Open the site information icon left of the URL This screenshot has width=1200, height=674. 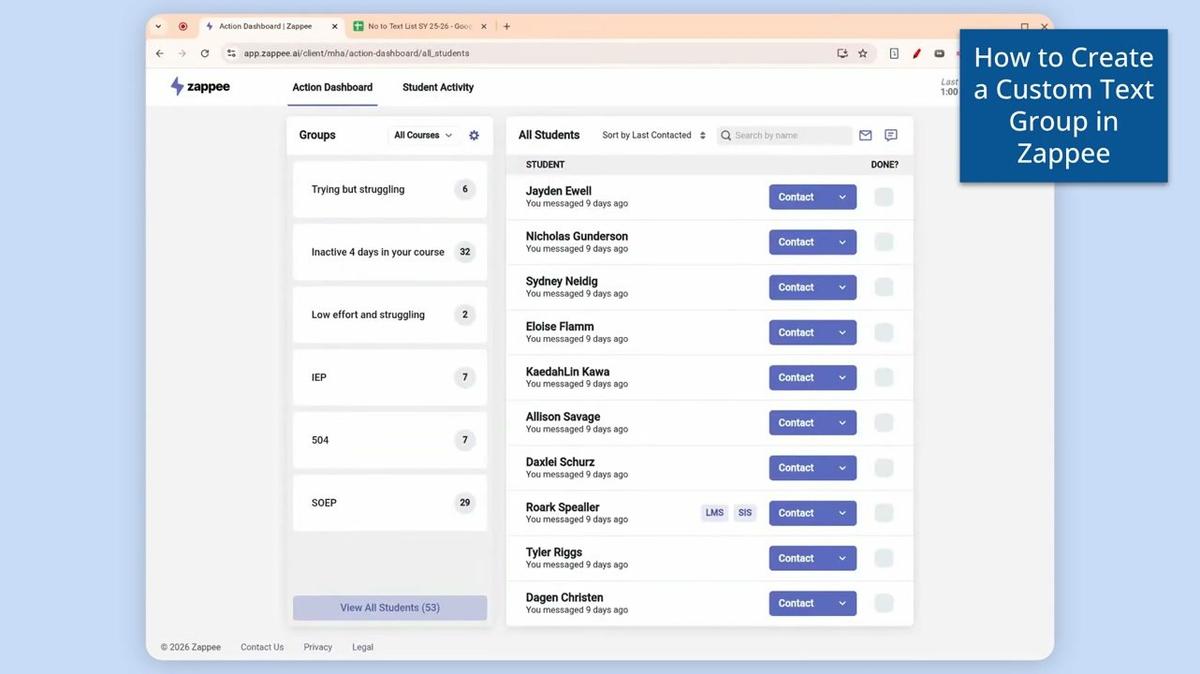(x=231, y=53)
